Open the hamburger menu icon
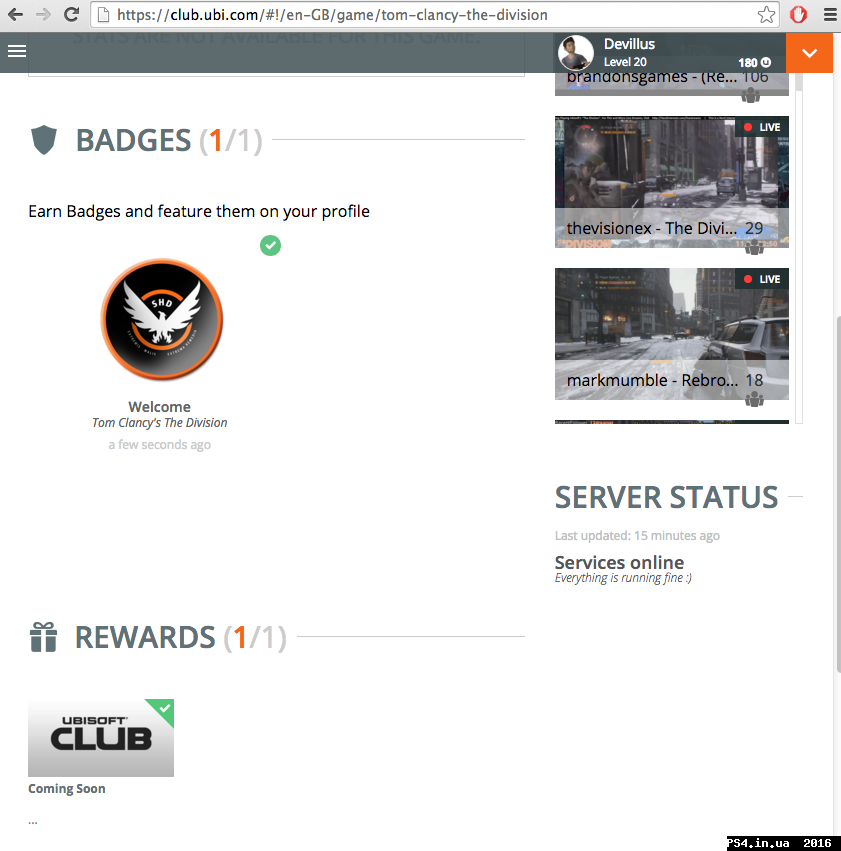This screenshot has height=851, width=841. tap(16, 51)
